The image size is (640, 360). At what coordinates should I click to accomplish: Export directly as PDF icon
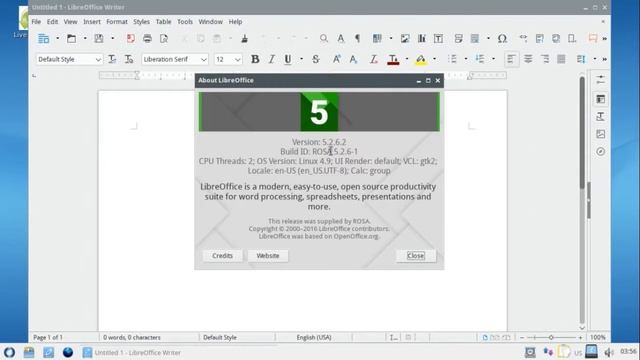(131, 38)
